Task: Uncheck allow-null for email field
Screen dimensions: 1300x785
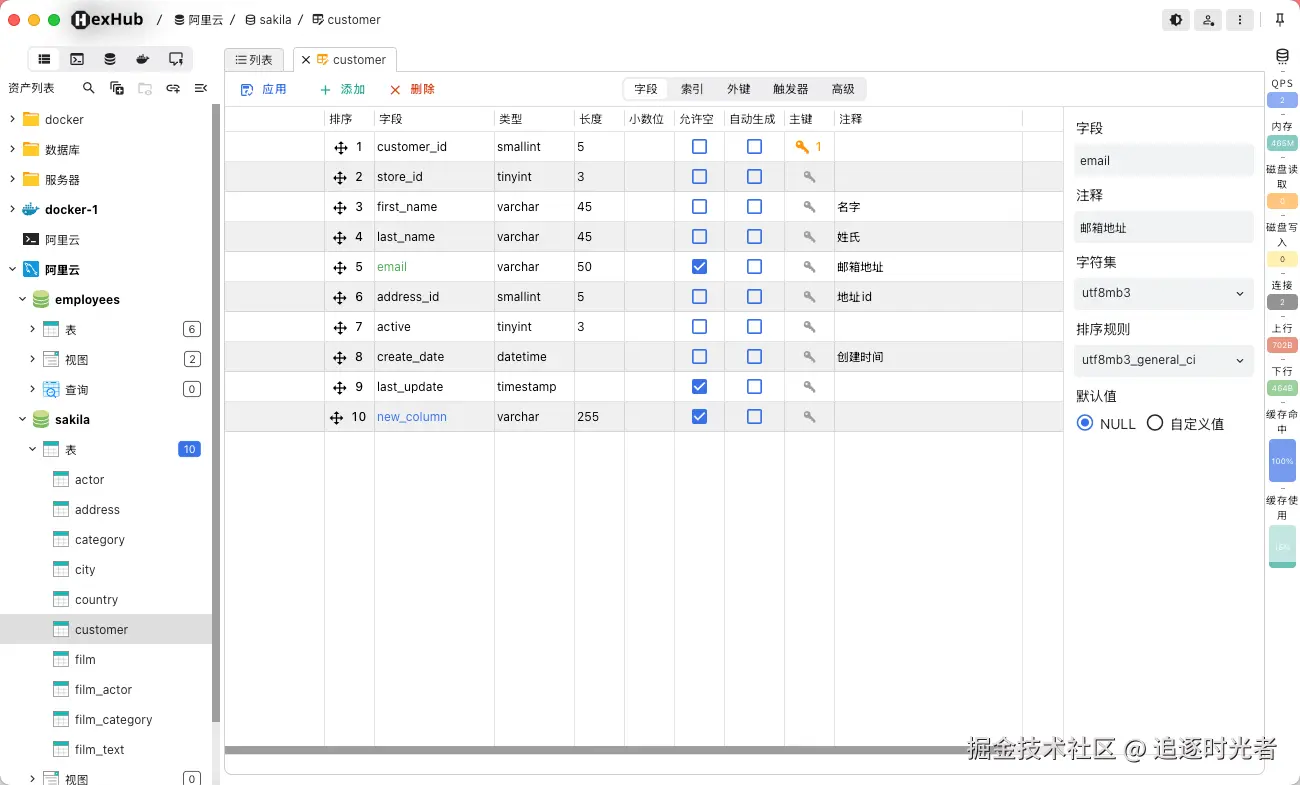Action: point(699,266)
